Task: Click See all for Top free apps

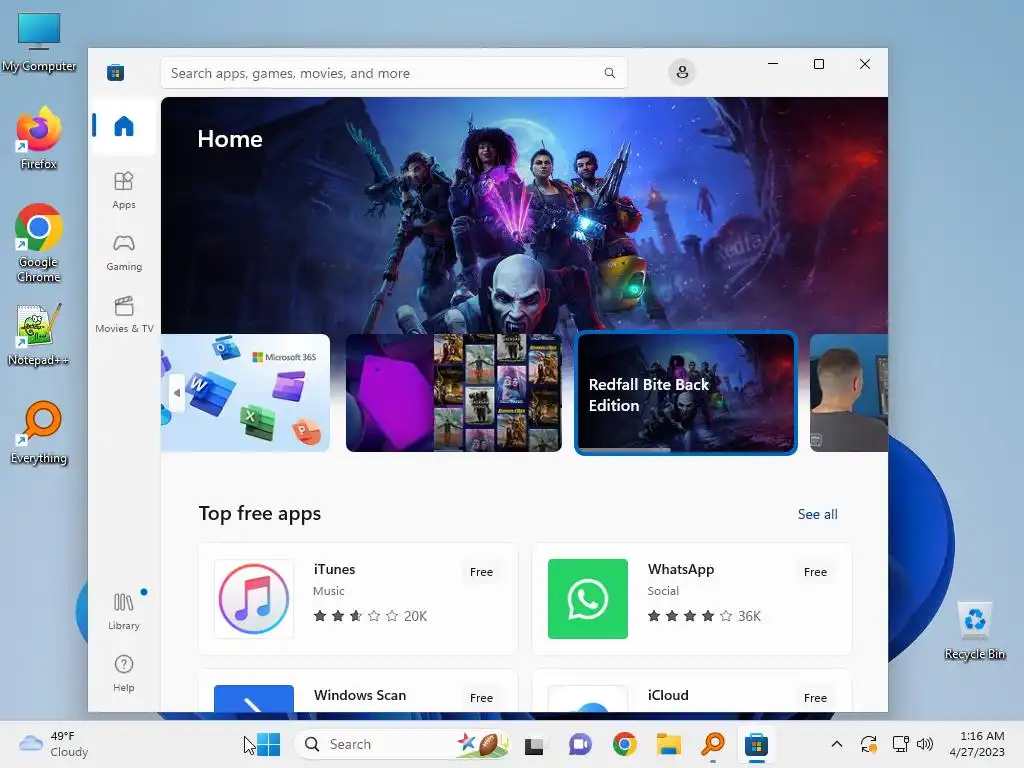Action: click(x=818, y=514)
